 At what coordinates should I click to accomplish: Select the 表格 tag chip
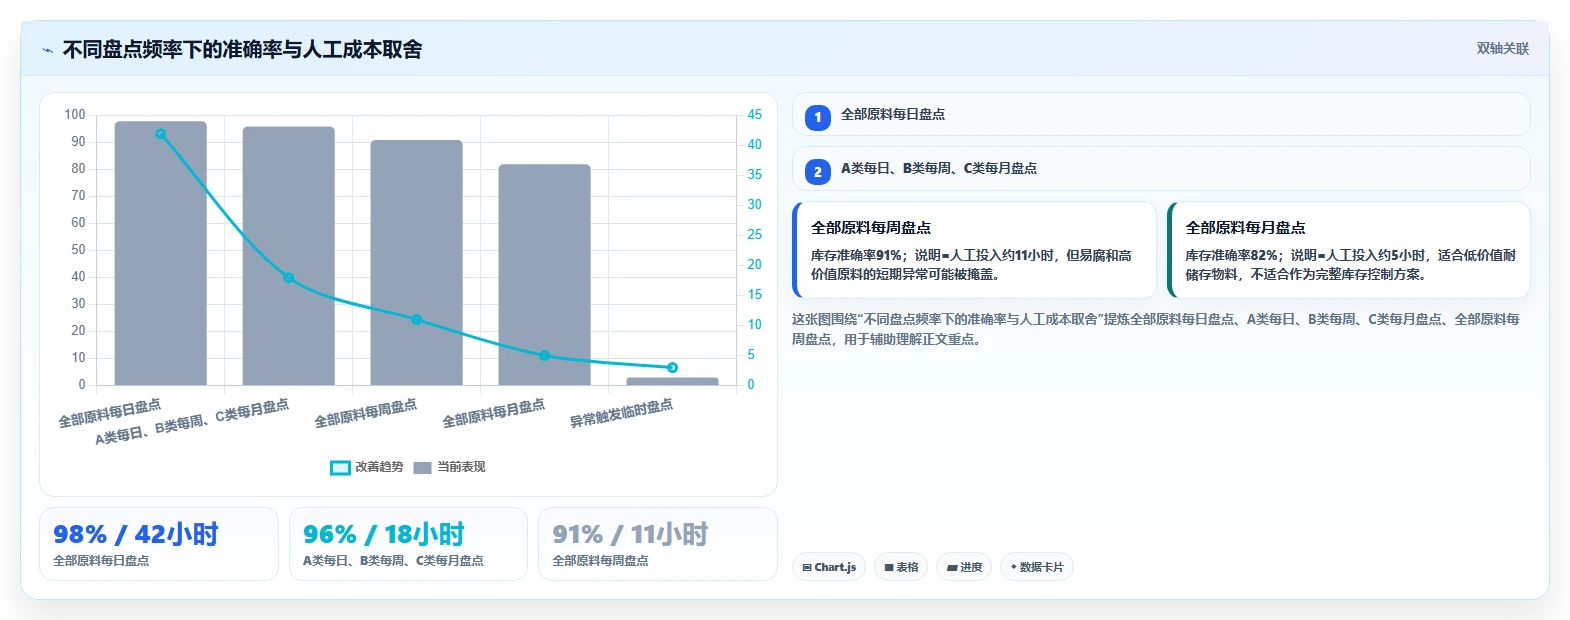pos(901,567)
